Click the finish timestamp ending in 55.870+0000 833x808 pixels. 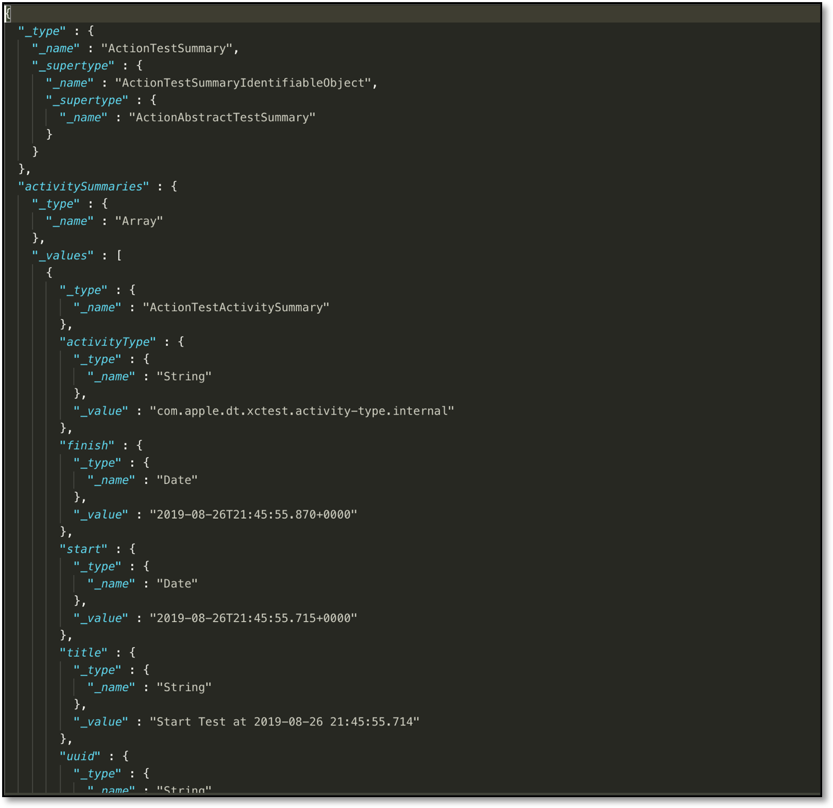tap(253, 514)
